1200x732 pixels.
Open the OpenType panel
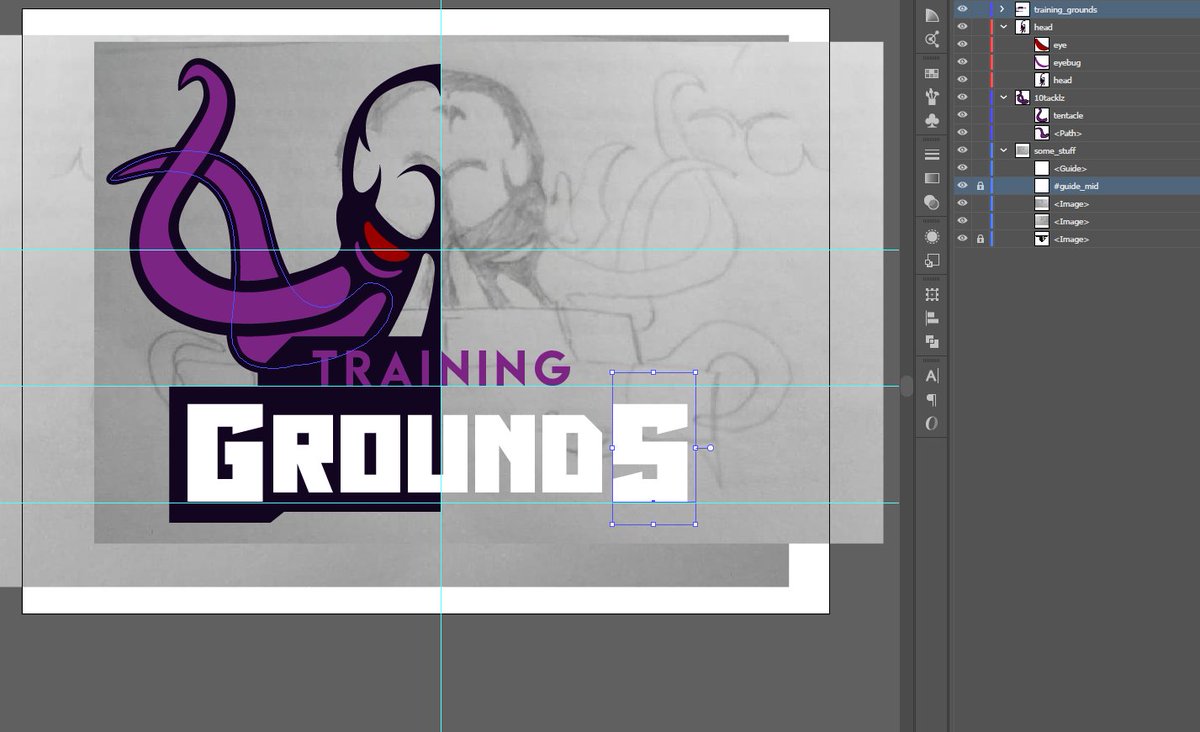click(x=932, y=424)
